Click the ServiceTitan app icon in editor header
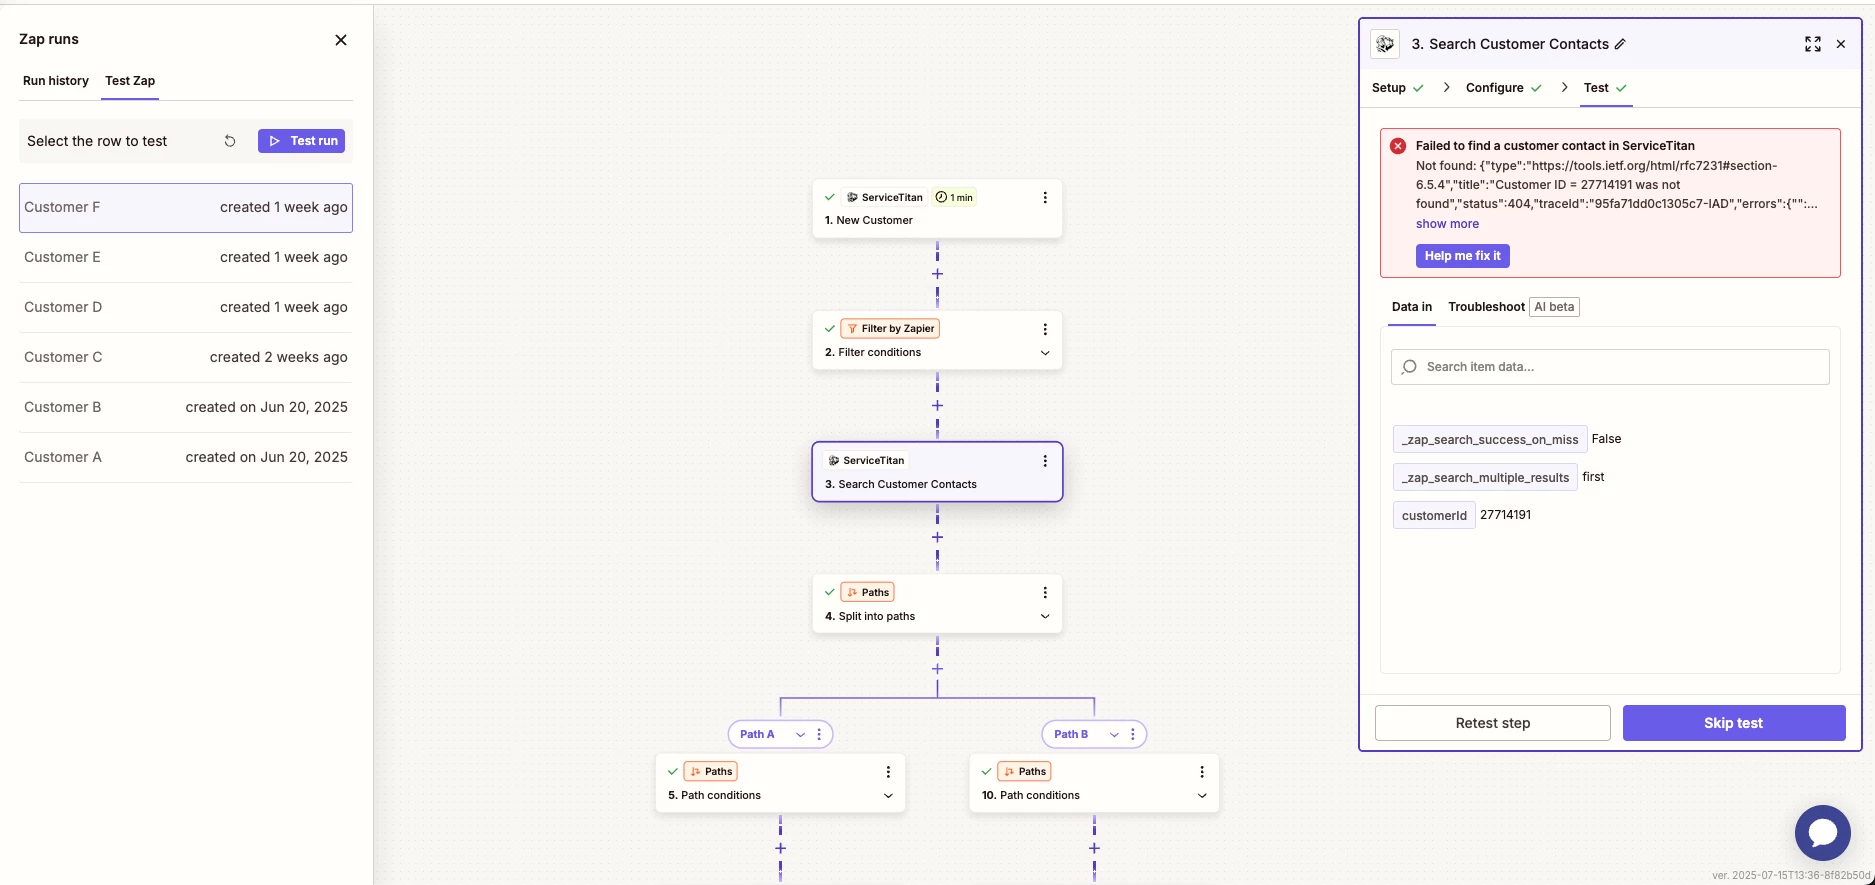 1385,44
